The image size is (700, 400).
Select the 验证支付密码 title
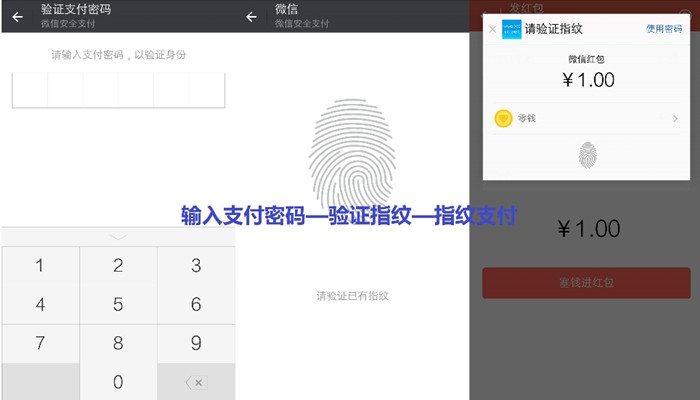(76, 9)
